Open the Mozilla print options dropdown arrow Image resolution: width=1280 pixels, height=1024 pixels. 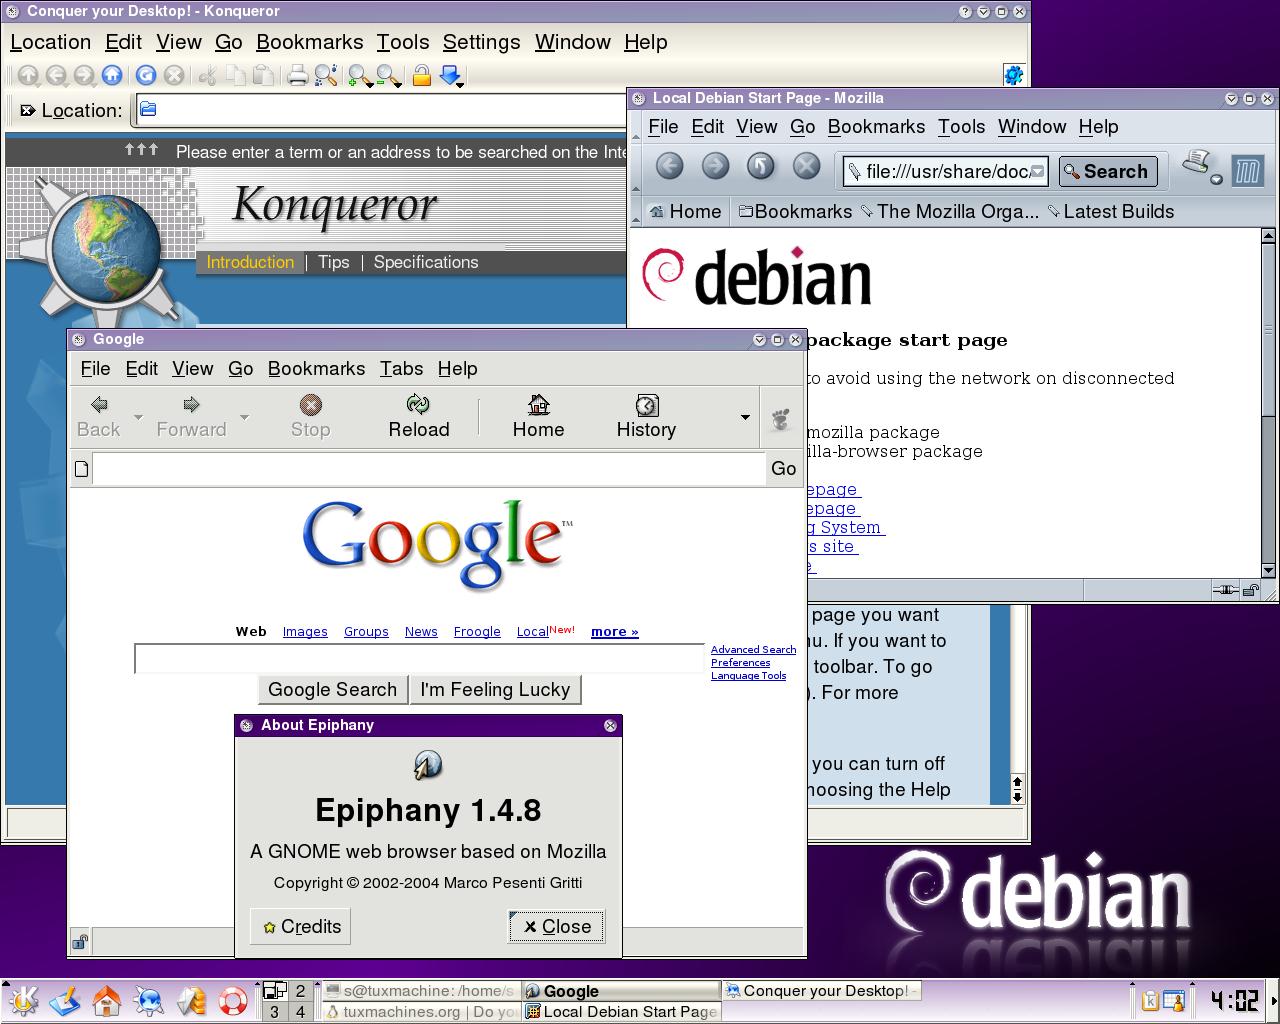click(1216, 179)
